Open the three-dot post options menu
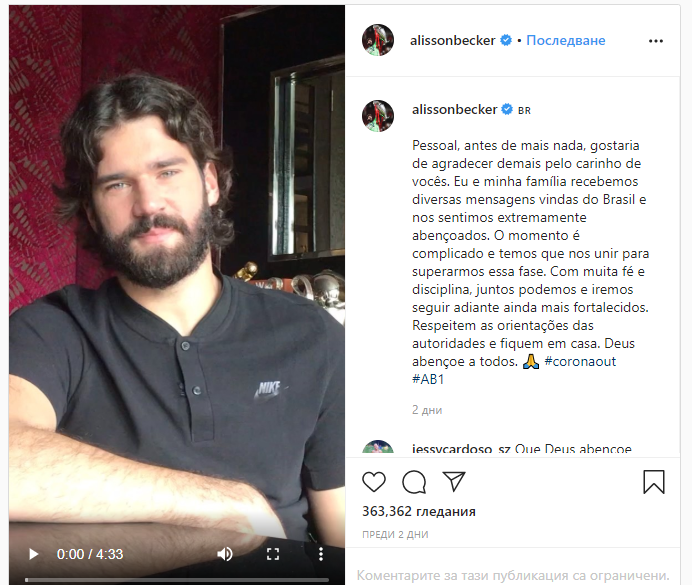 click(656, 41)
